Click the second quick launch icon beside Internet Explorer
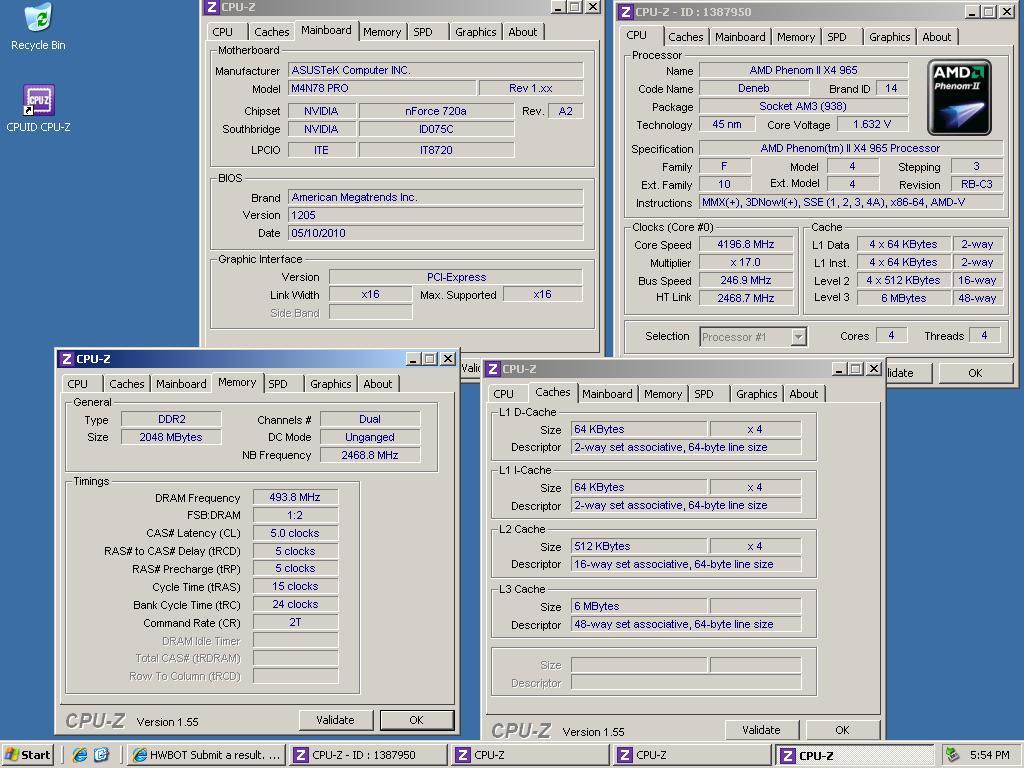The width and height of the screenshot is (1024, 768). pyautogui.click(x=102, y=755)
